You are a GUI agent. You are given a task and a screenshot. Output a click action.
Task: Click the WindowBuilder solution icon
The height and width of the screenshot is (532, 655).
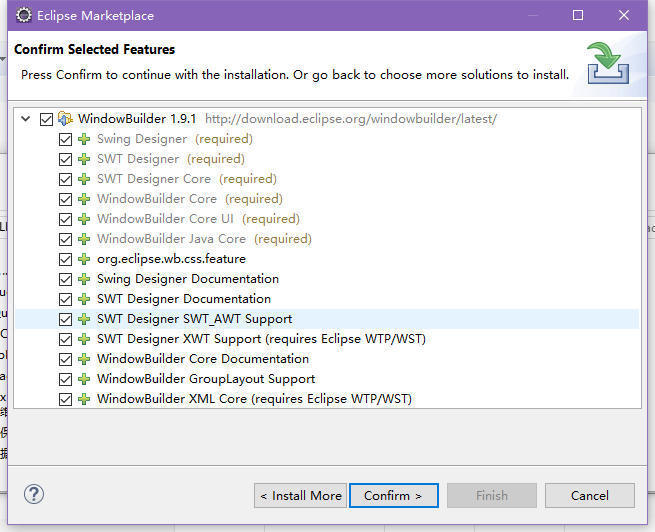[x=65, y=119]
